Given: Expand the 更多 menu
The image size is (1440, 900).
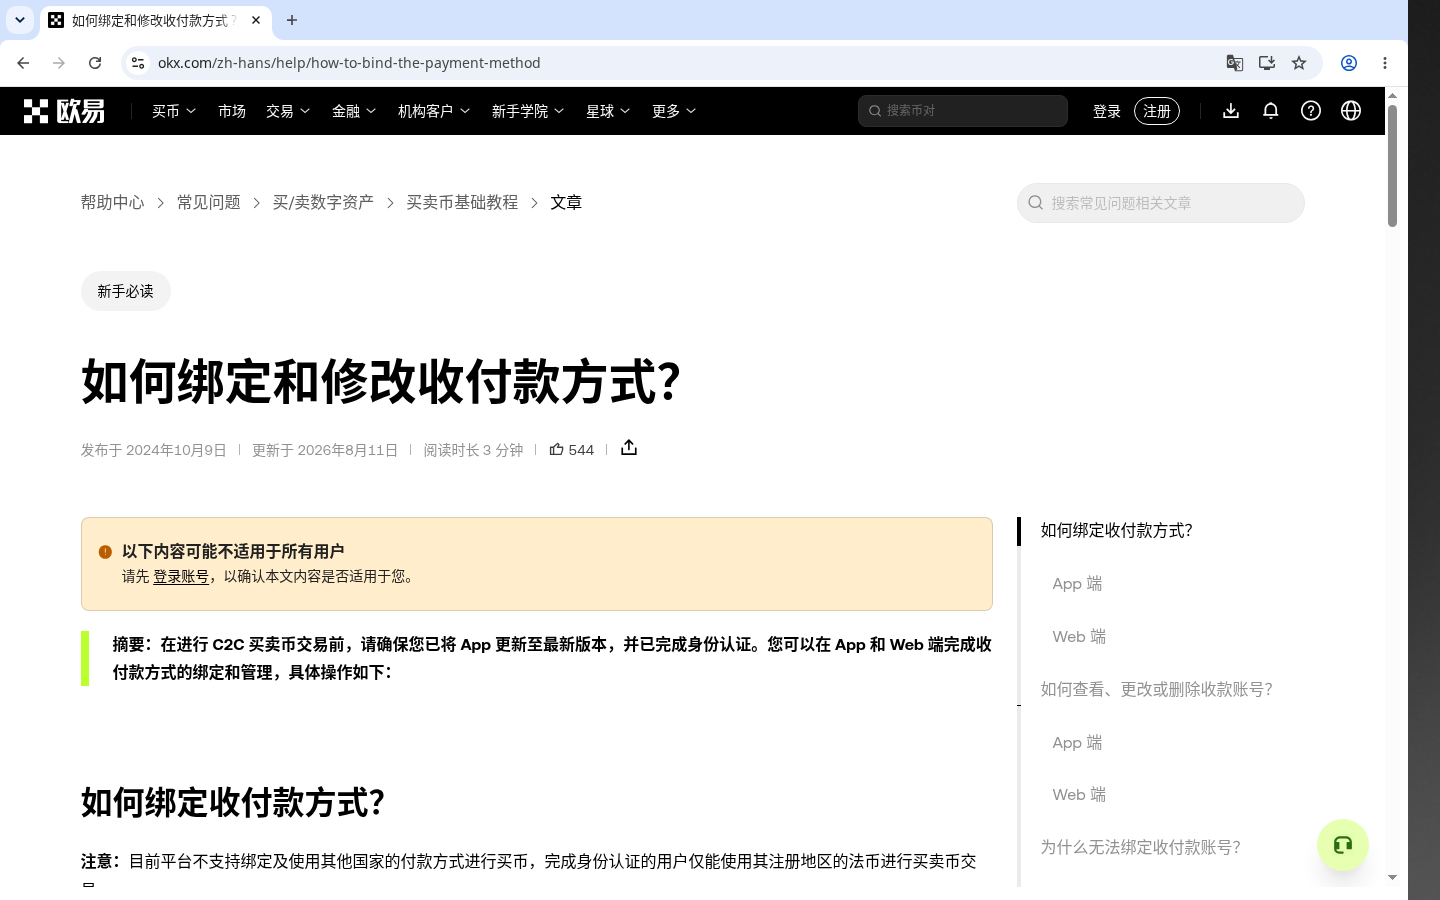Looking at the screenshot, I should [674, 111].
